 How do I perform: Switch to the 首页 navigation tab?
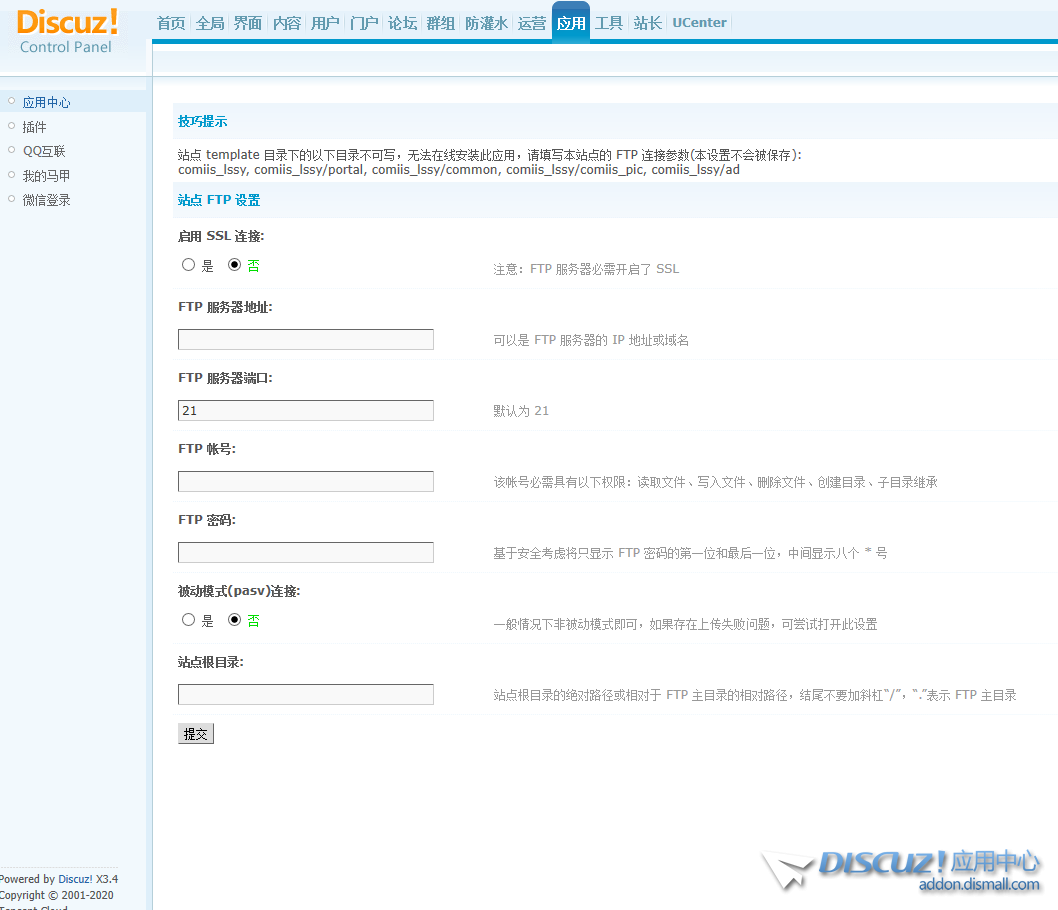[171, 23]
